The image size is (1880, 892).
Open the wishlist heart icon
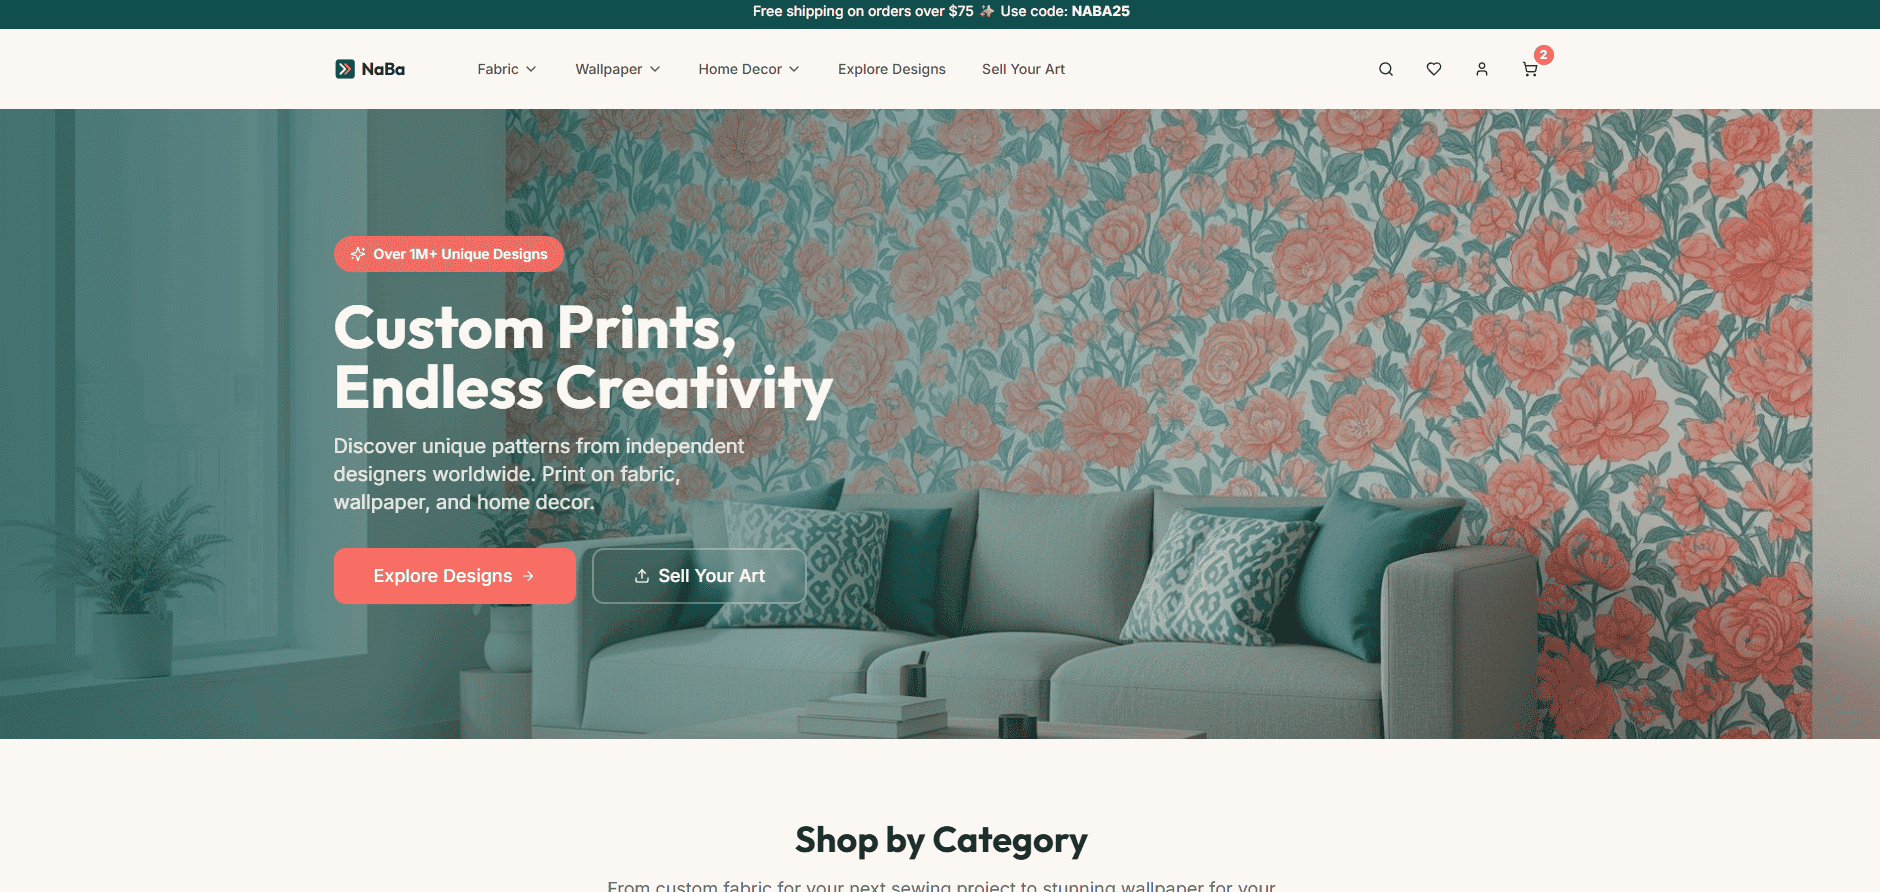1433,69
